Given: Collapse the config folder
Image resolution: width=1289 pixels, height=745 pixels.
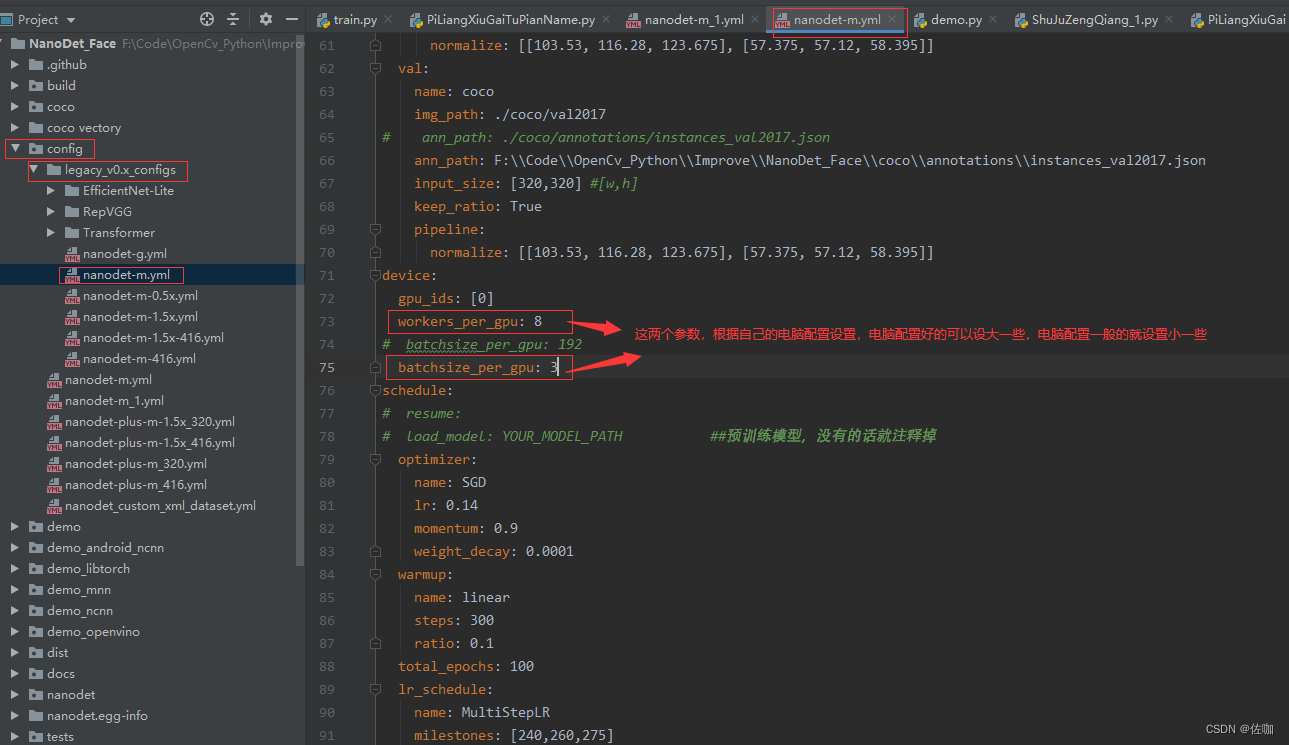Looking at the screenshot, I should (x=15, y=149).
